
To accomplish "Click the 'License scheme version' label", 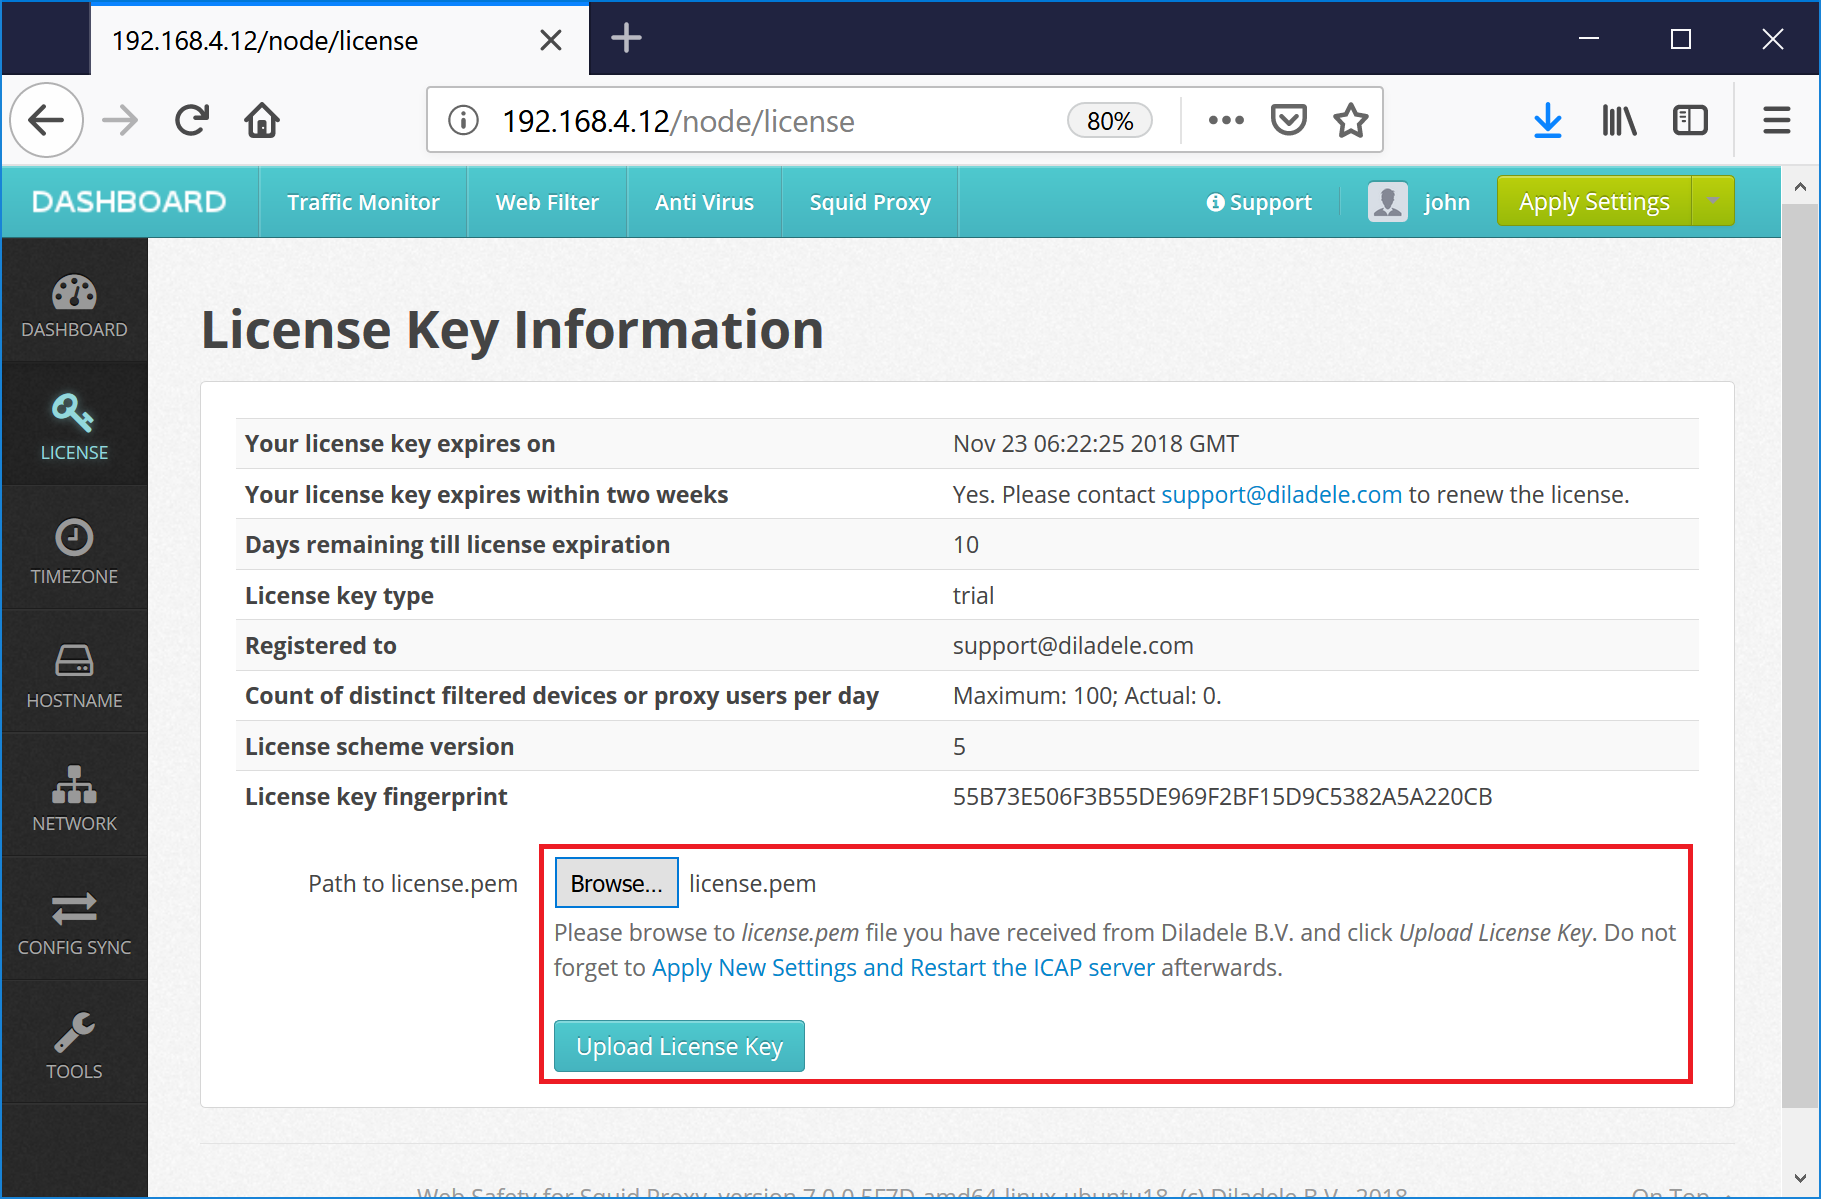I will click(379, 746).
